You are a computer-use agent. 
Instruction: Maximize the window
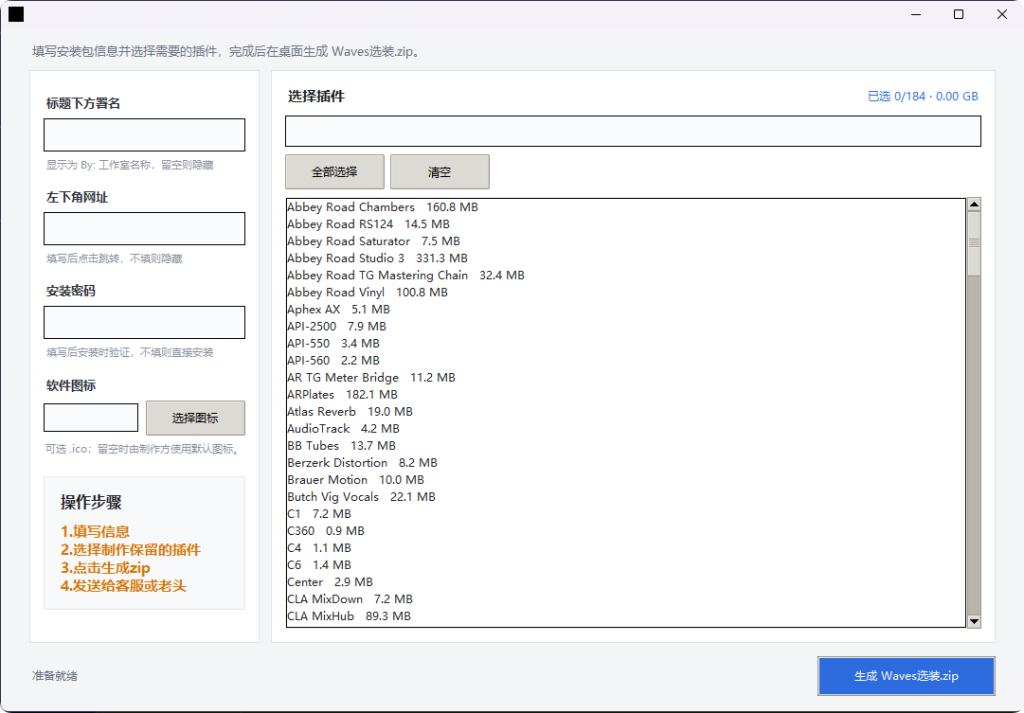pyautogui.click(x=959, y=14)
